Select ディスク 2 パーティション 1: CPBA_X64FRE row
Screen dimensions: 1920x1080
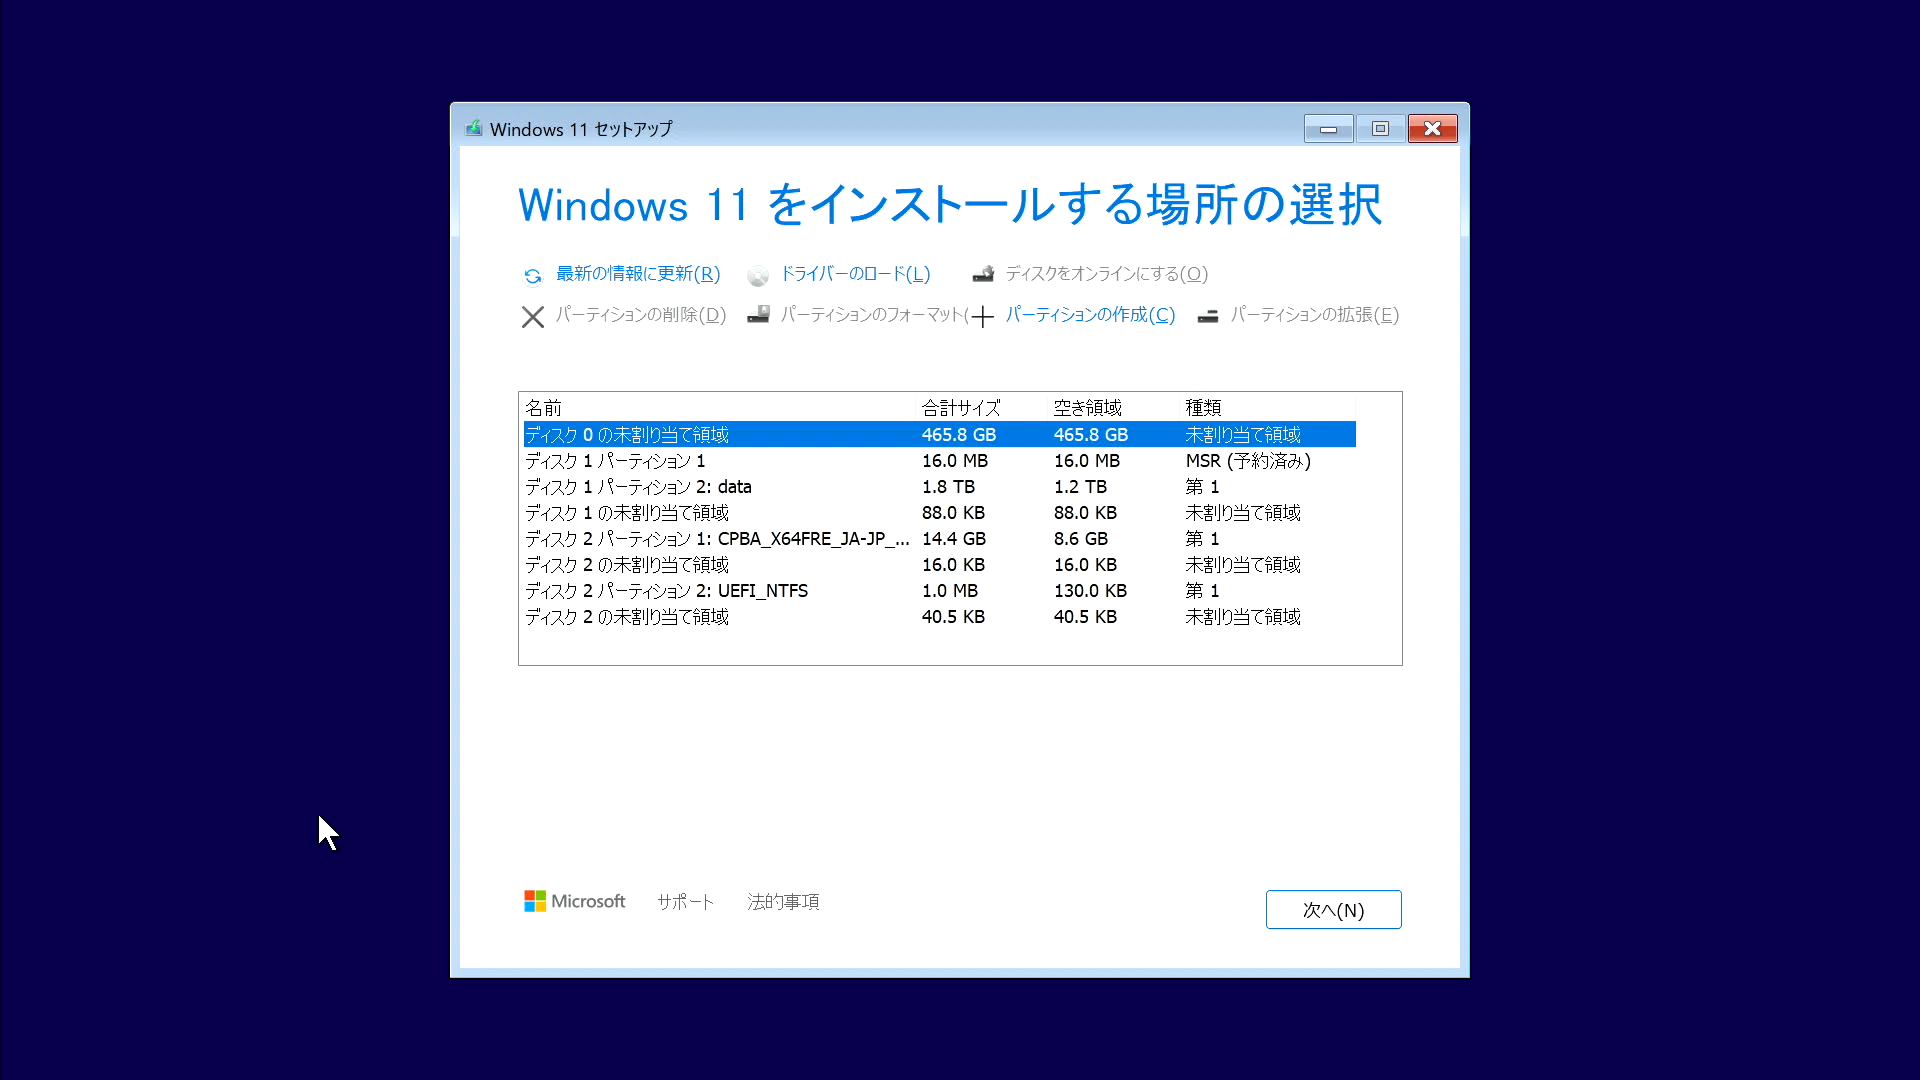939,539
